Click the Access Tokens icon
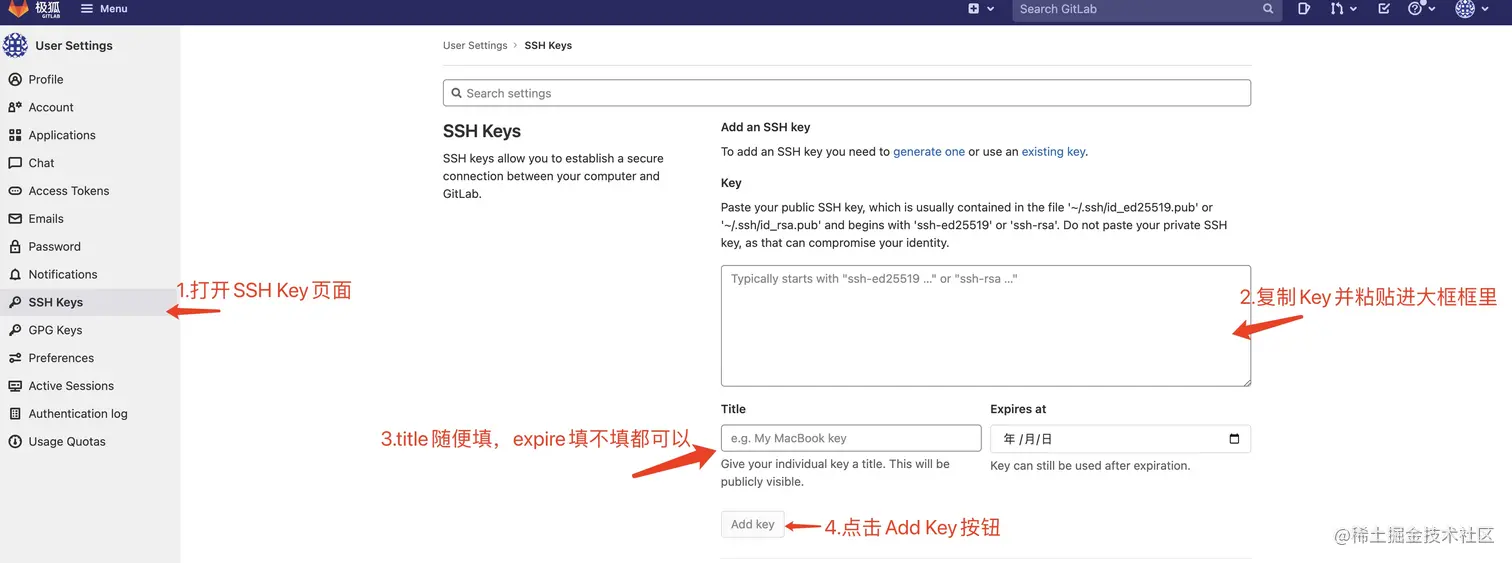 coord(15,191)
